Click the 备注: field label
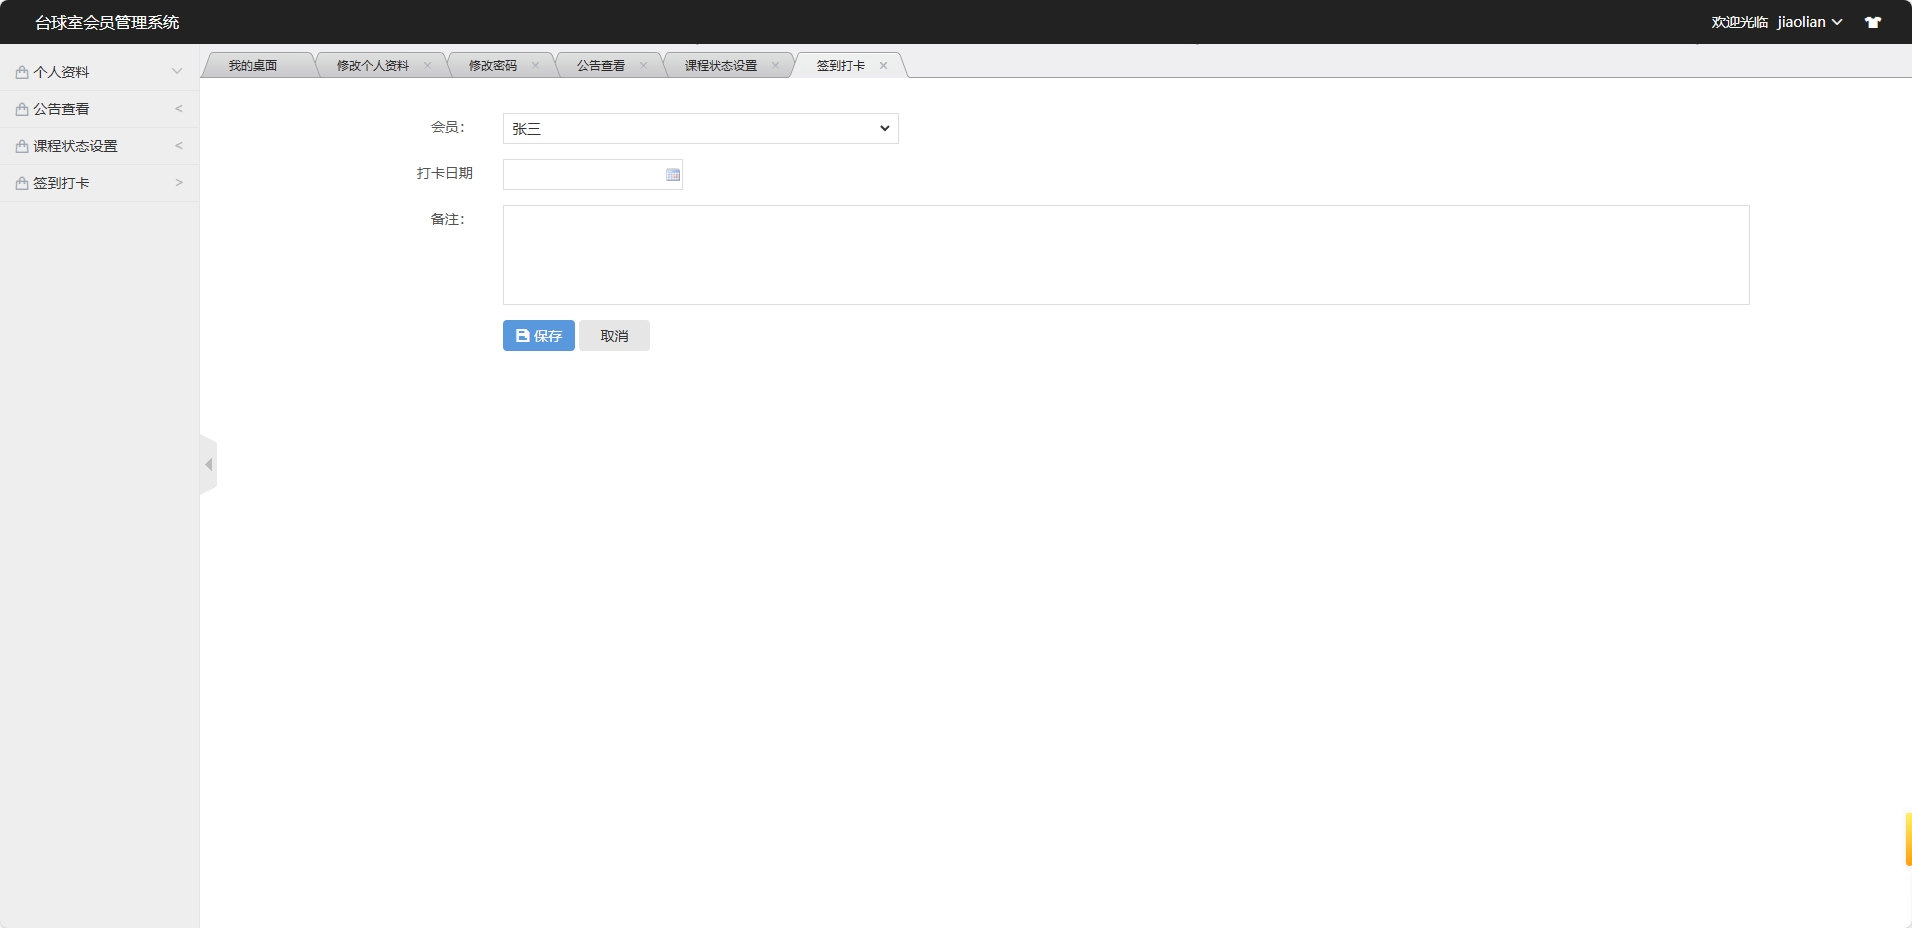1912x928 pixels. point(448,219)
